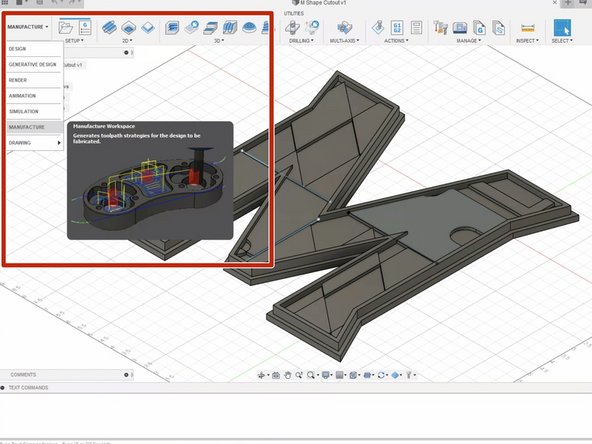Open a new design tab with plus
Image resolution: width=592 pixels, height=444 pixels.
click(568, 3)
